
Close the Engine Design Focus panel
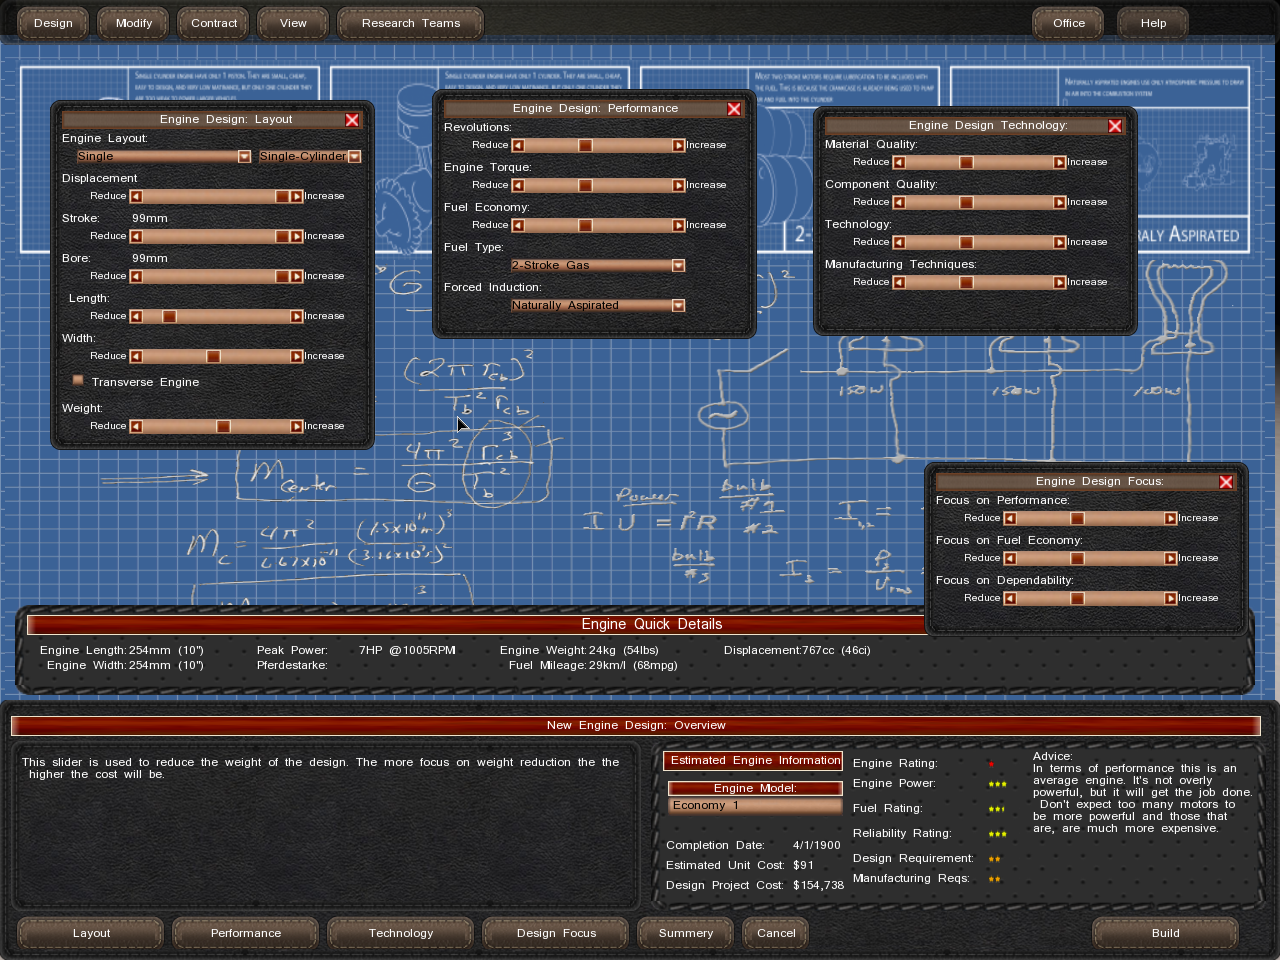pos(1226,482)
